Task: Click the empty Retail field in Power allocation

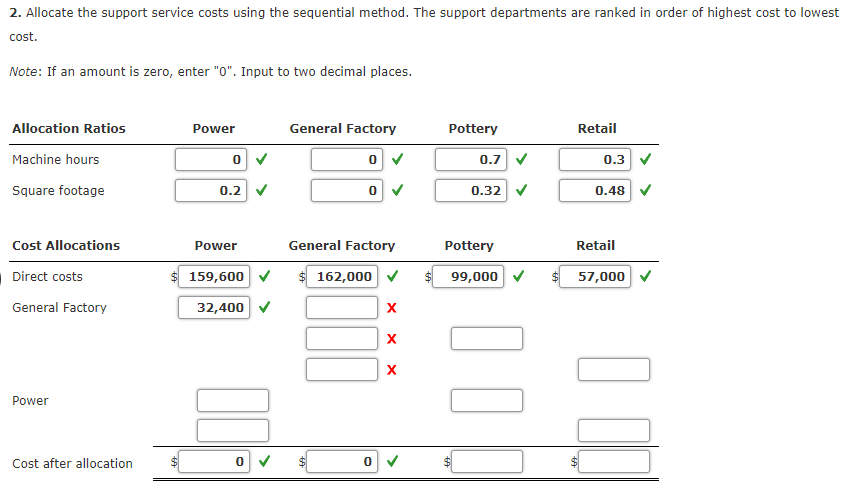Action: click(614, 431)
